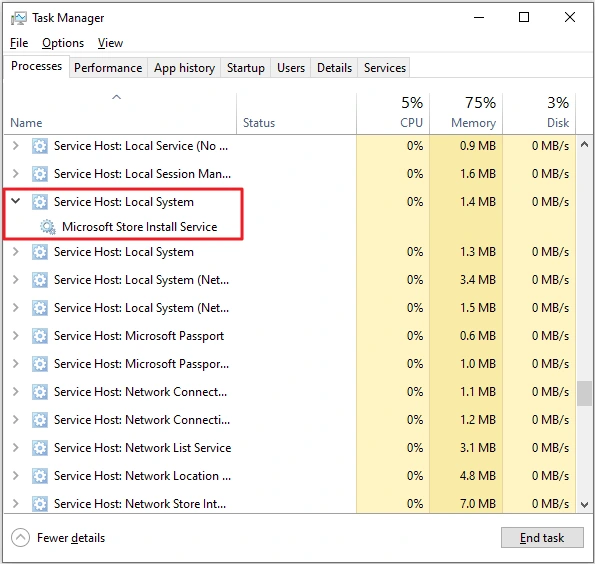Switch to the Performance tab
Screen dimensions: 595x564
click(108, 68)
